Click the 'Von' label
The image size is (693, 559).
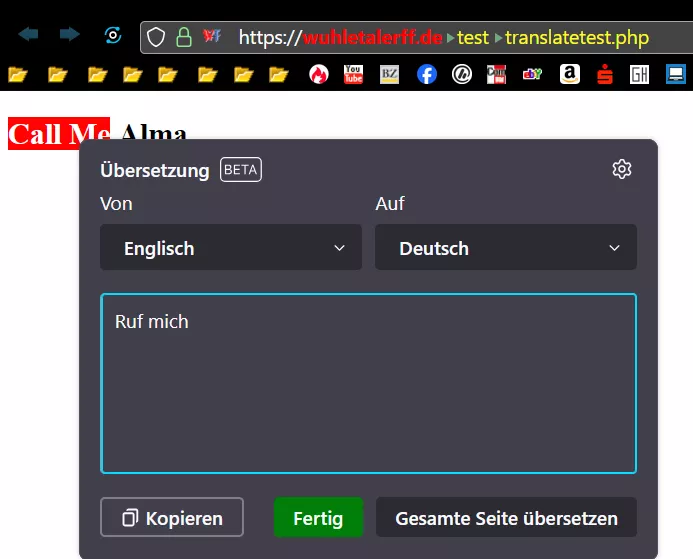[x=116, y=204]
